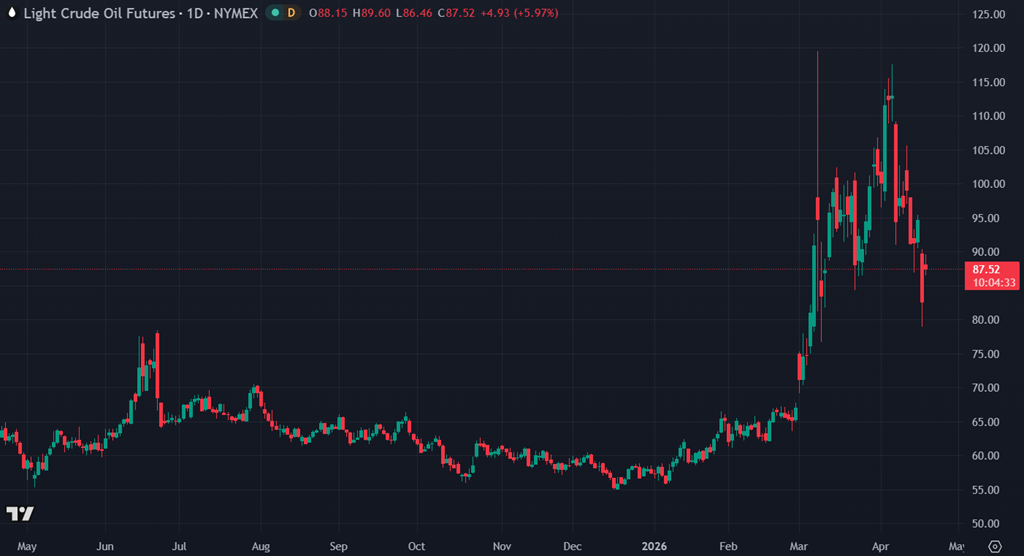Click the 125.00 price scale label
The height and width of the screenshot is (556, 1024).
coord(988,14)
